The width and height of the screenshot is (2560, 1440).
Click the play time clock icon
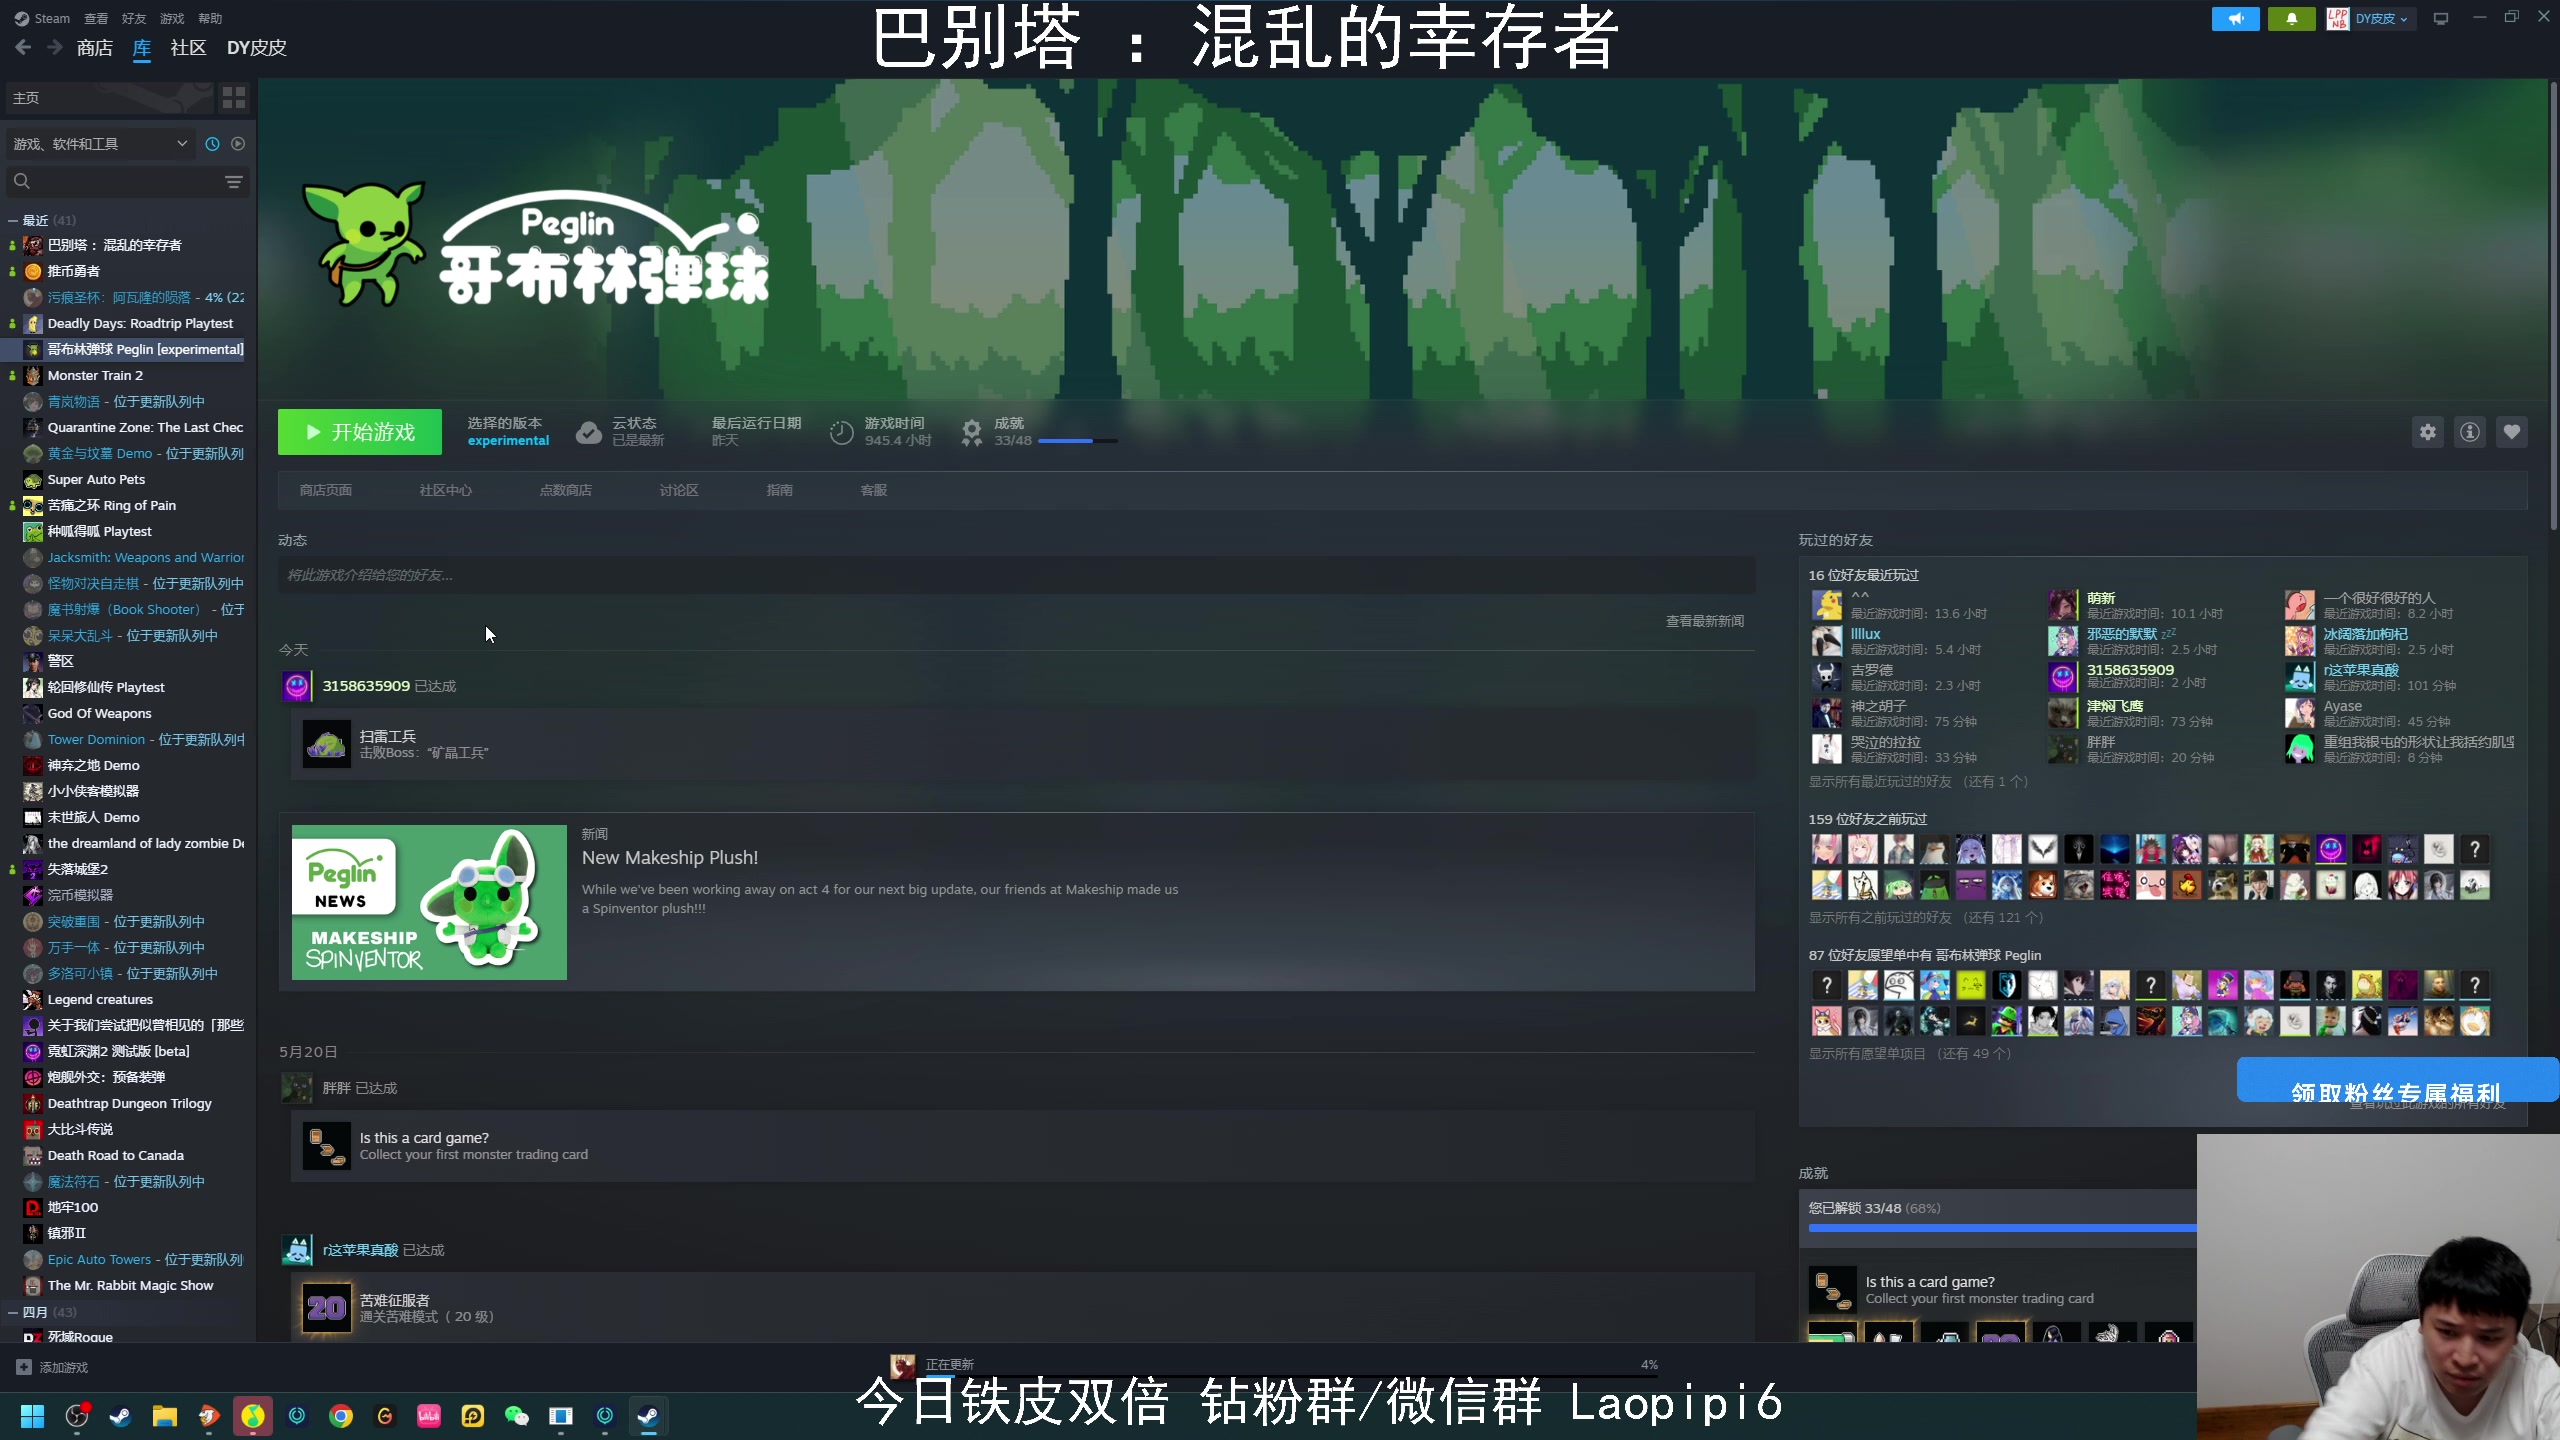pos(842,432)
